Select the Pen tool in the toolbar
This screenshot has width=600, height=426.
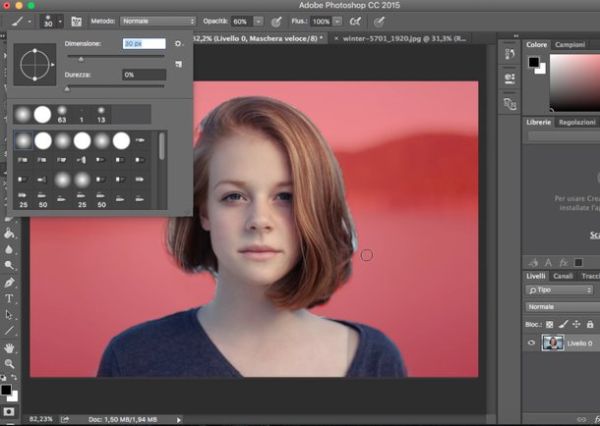click(9, 282)
